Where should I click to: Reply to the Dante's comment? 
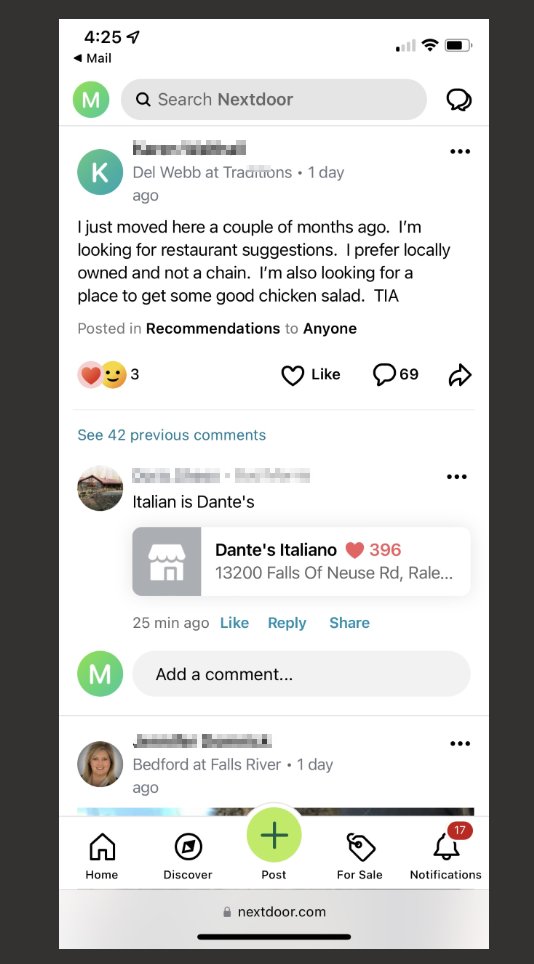click(287, 623)
